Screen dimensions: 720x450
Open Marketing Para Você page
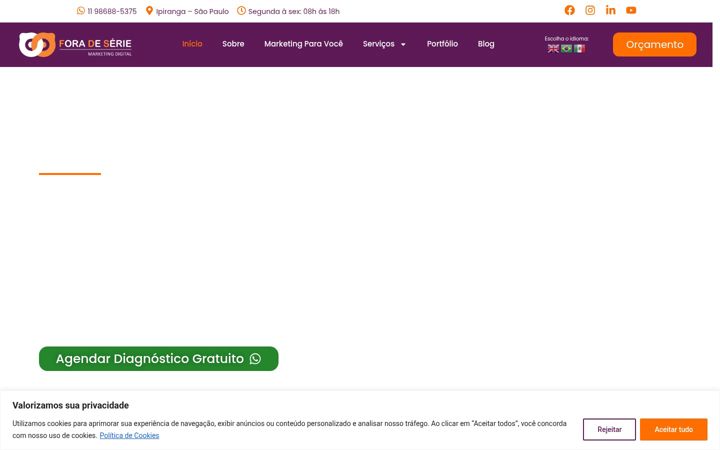[x=304, y=44]
